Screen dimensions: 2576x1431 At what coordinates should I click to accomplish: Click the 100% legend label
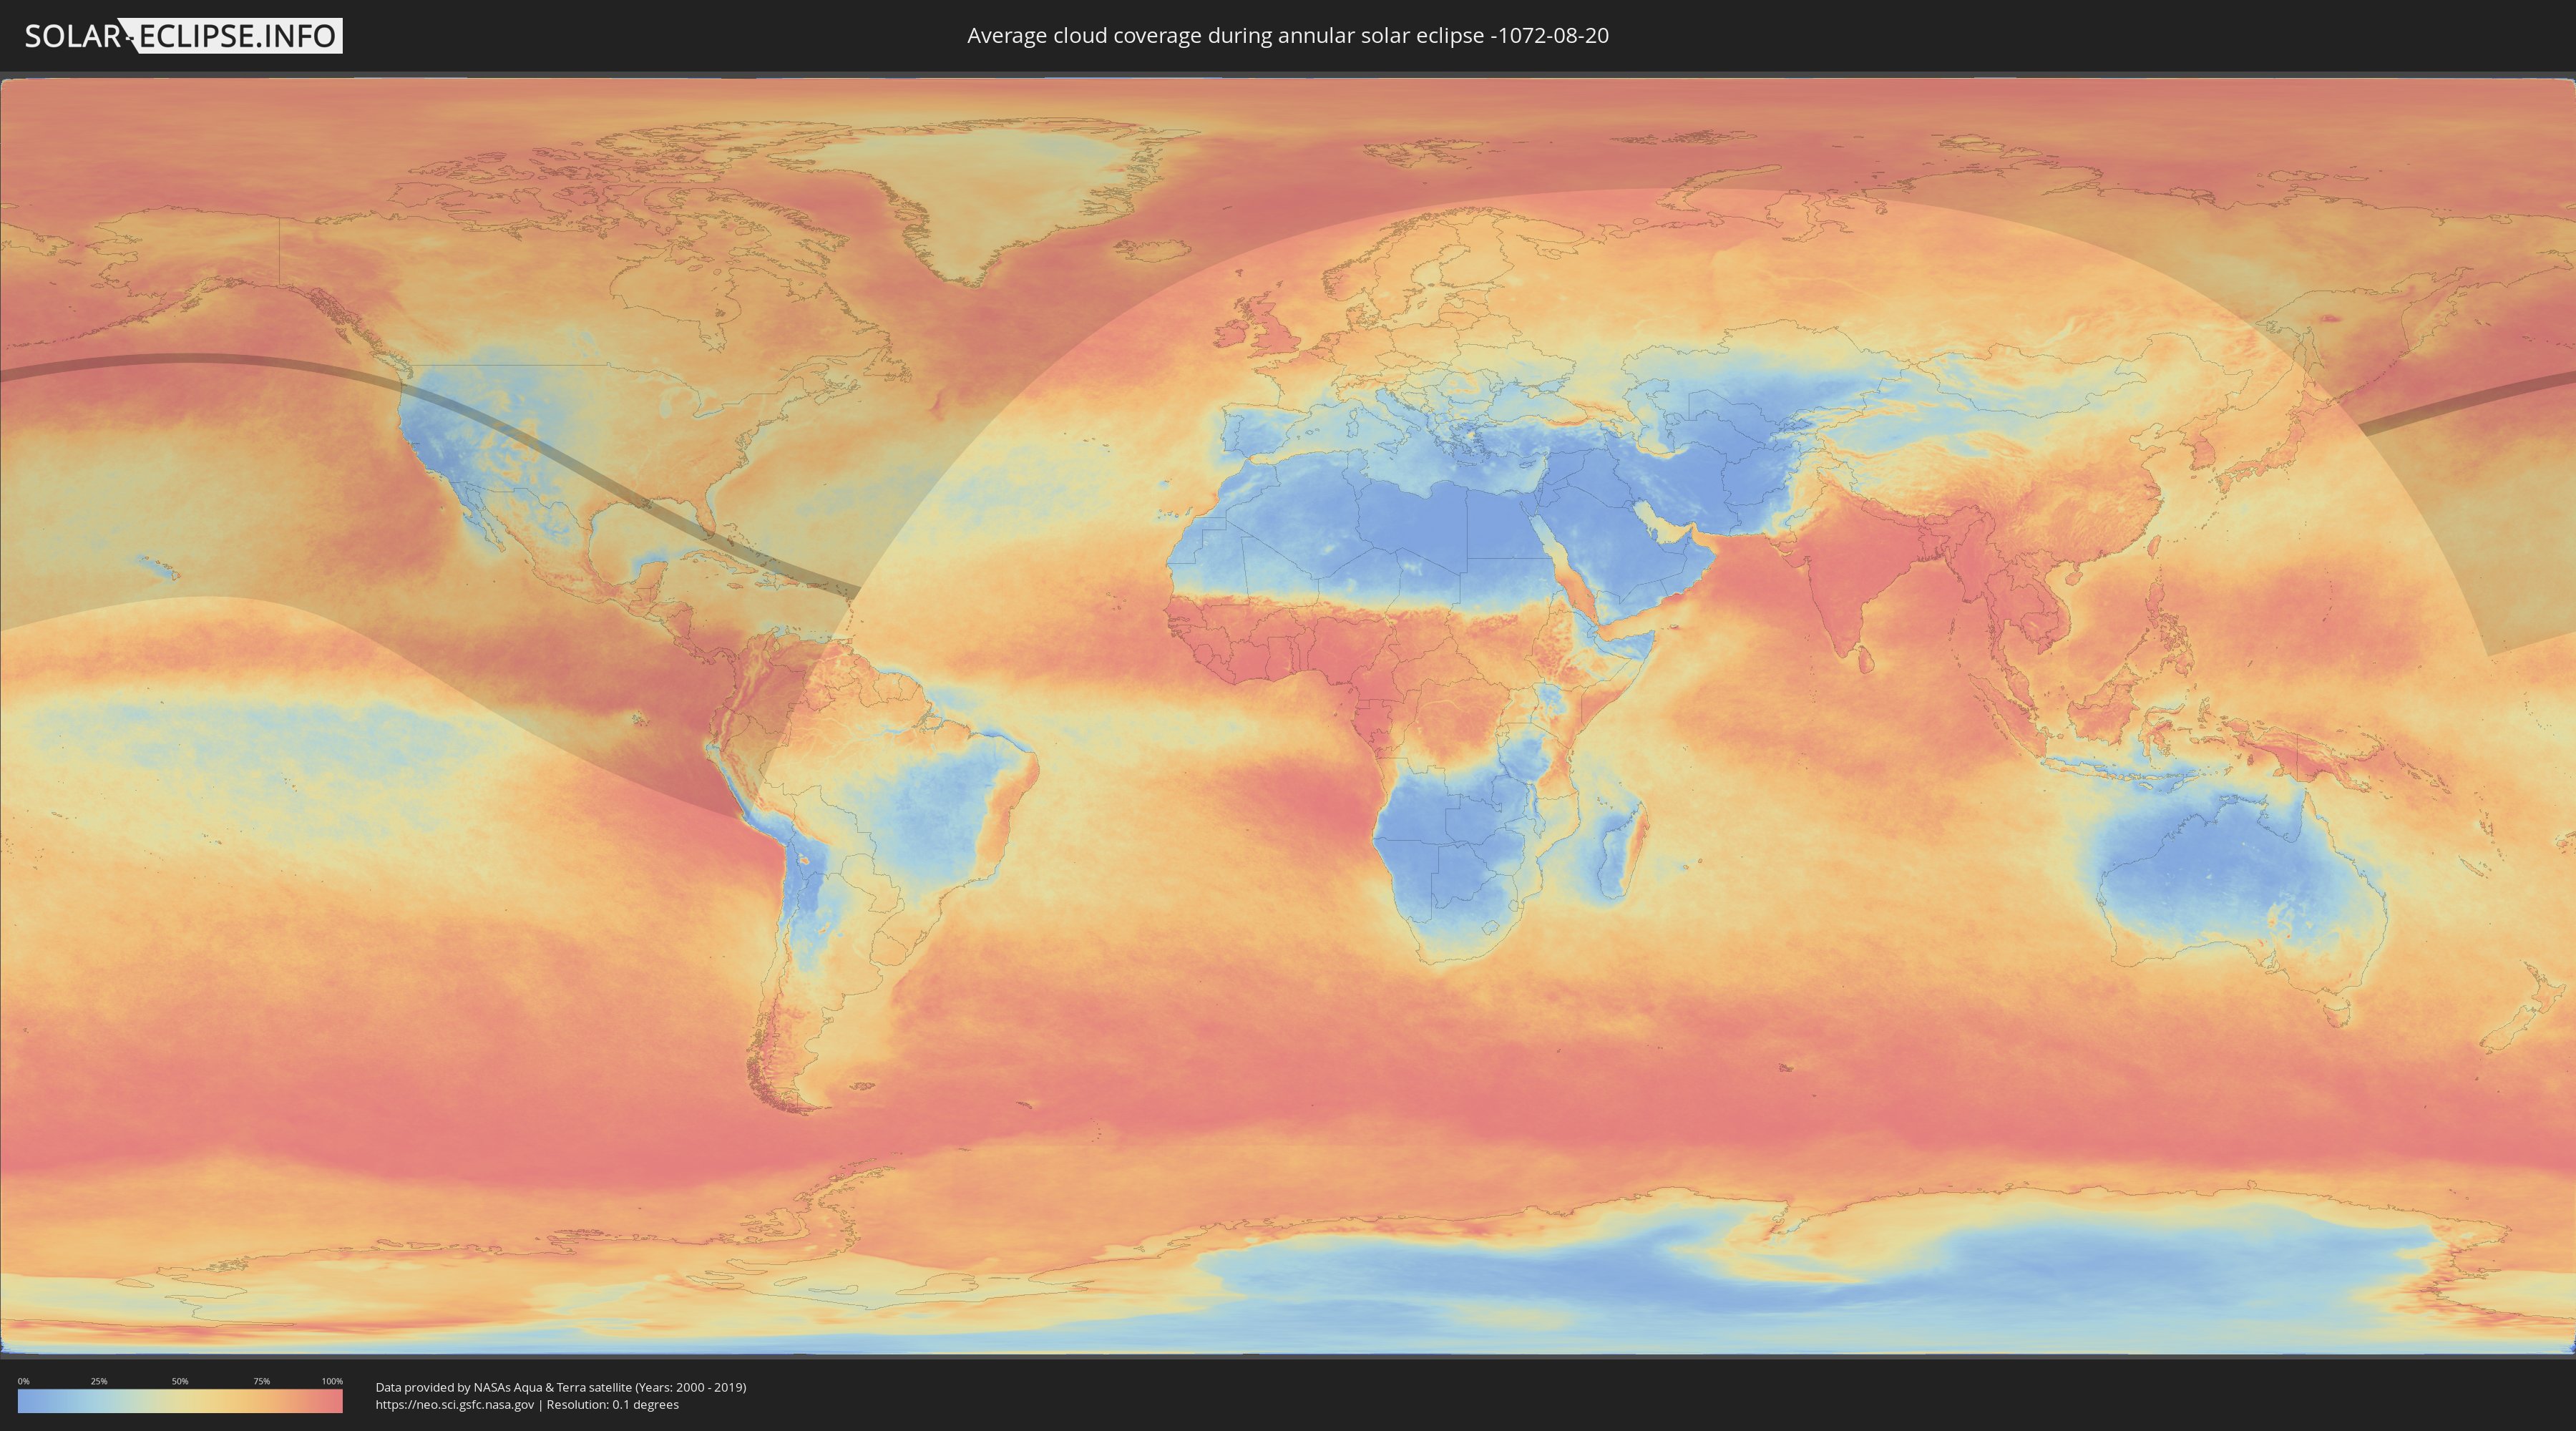pyautogui.click(x=332, y=1381)
